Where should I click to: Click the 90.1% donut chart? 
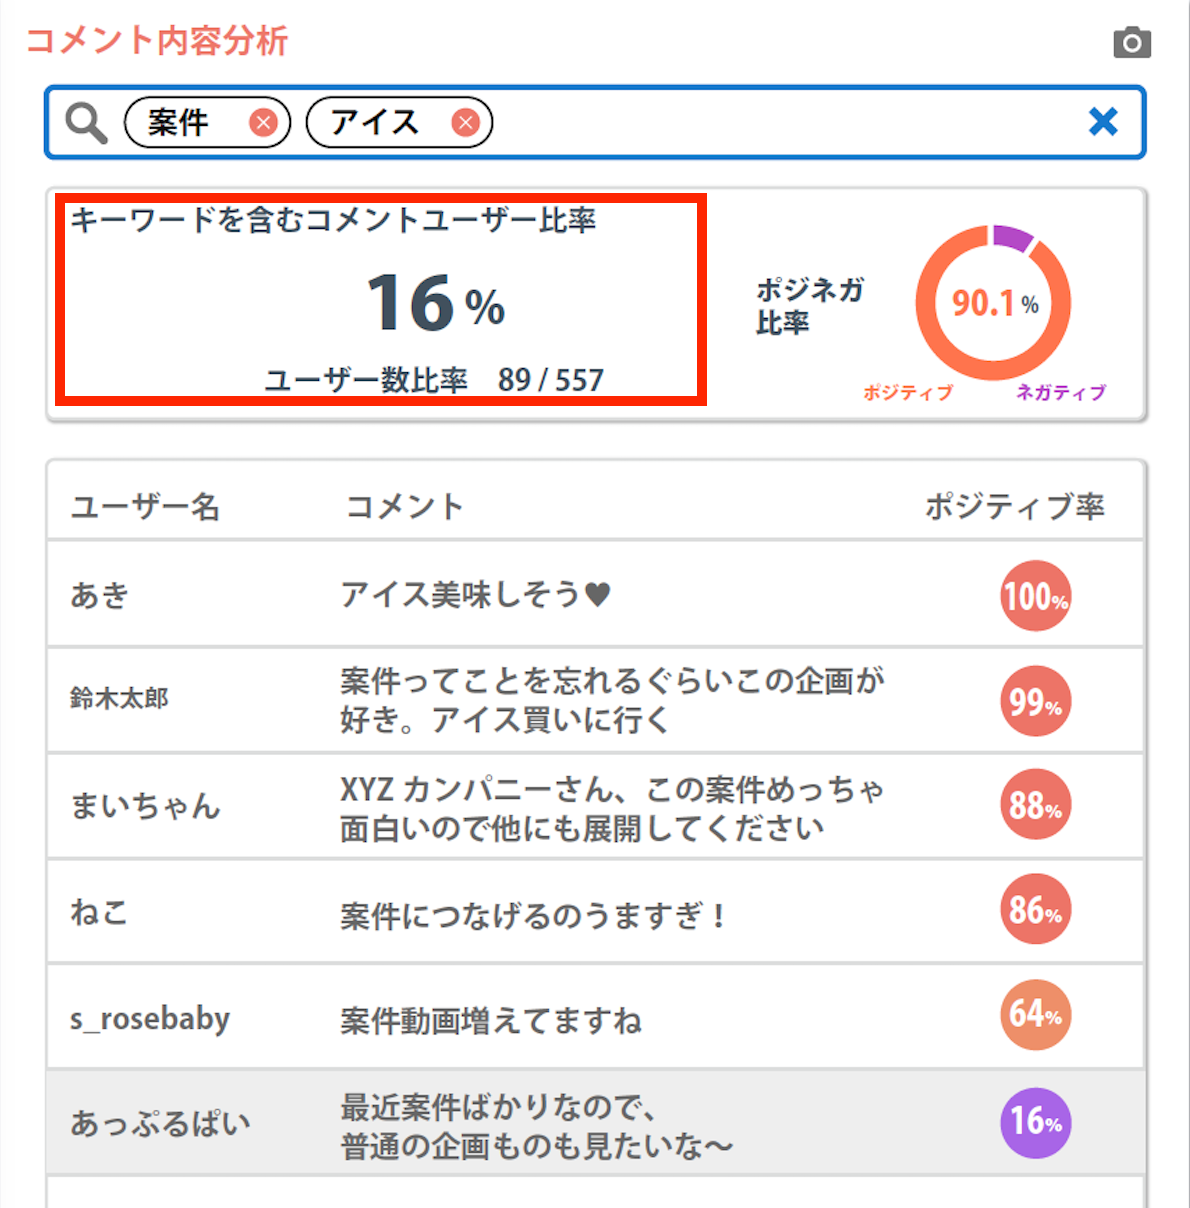click(993, 303)
